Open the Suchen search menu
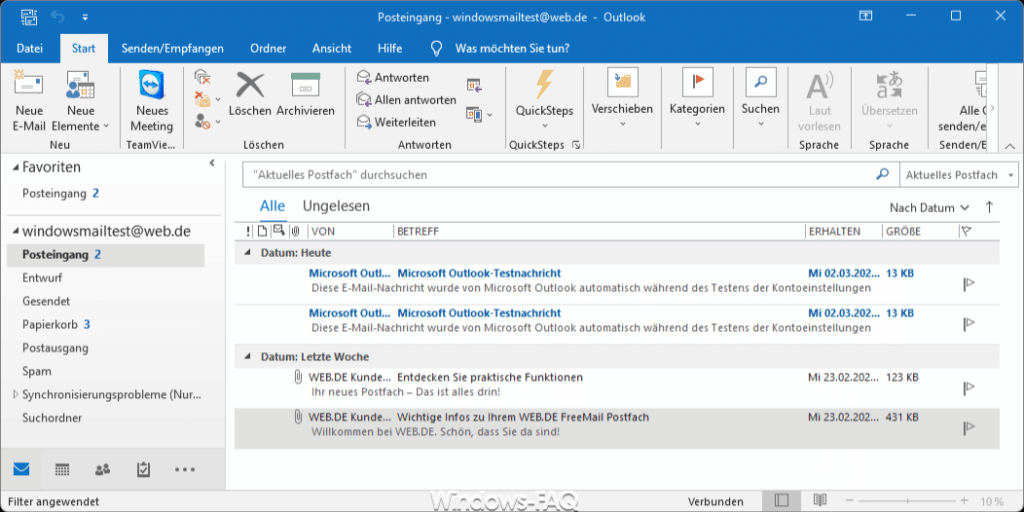1024x512 pixels. [760, 99]
